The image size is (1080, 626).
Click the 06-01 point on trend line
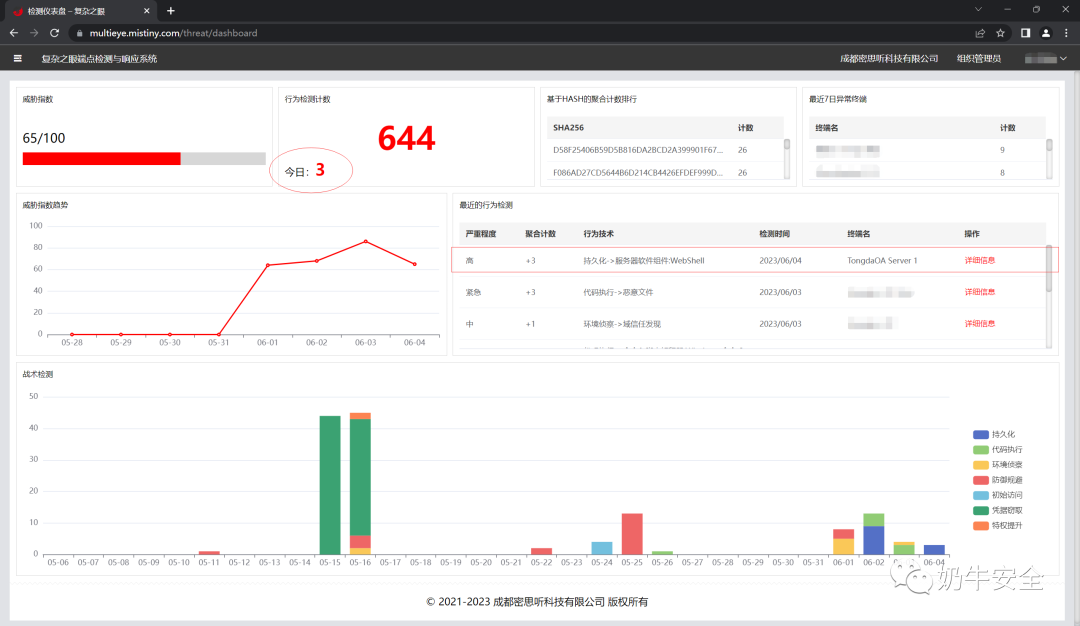coord(268,264)
